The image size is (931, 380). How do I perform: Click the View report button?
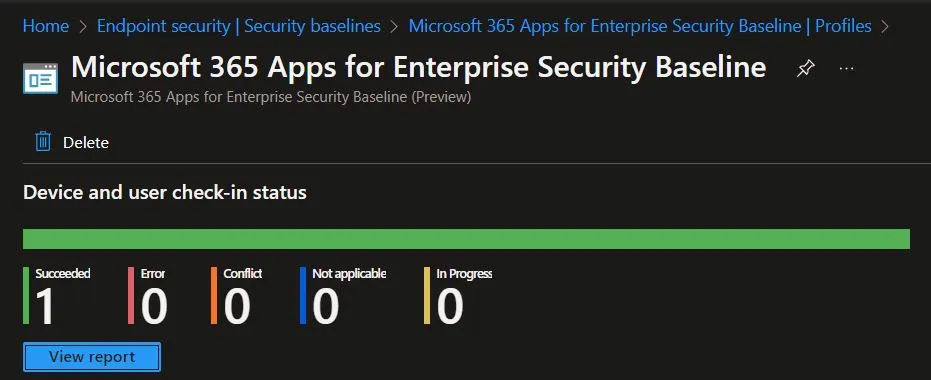92,357
